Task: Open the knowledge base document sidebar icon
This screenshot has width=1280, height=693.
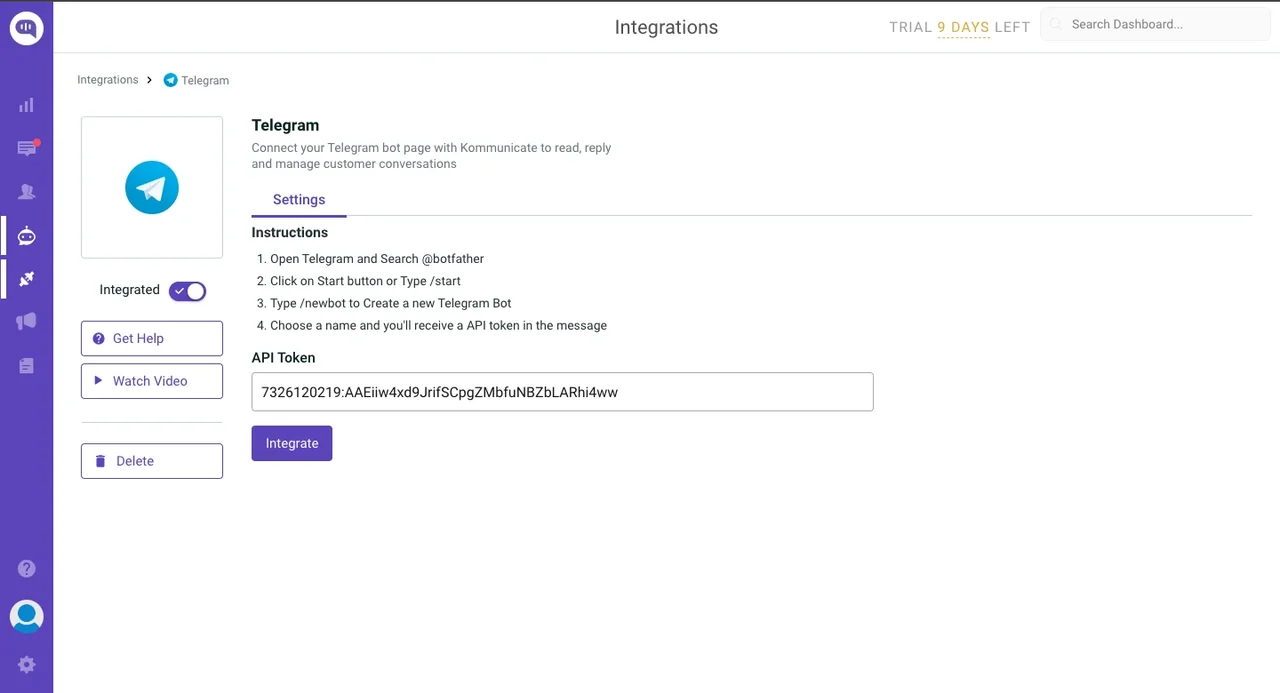Action: tap(26, 366)
